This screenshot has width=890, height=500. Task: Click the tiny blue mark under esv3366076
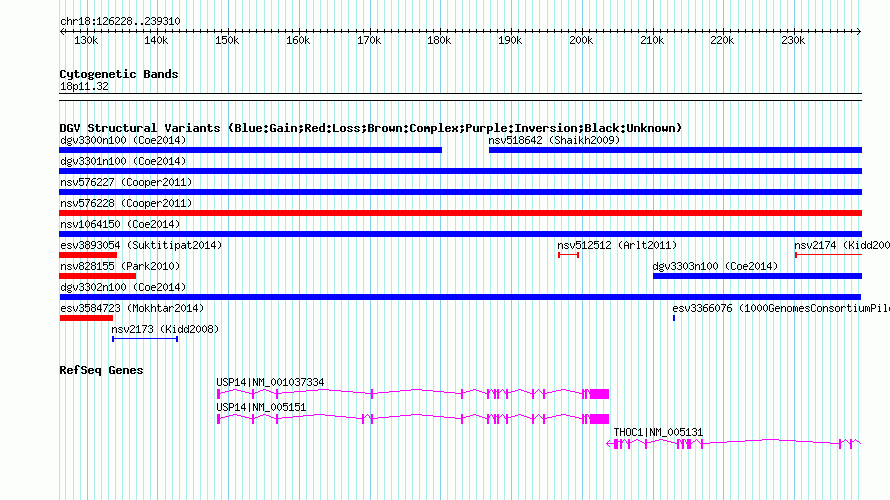[674, 318]
